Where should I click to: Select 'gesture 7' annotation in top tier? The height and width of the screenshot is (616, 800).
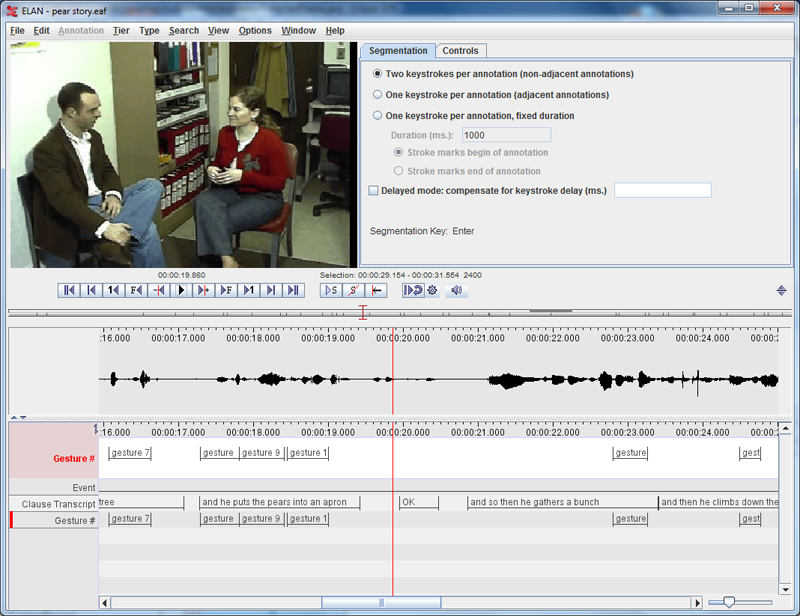(130, 453)
